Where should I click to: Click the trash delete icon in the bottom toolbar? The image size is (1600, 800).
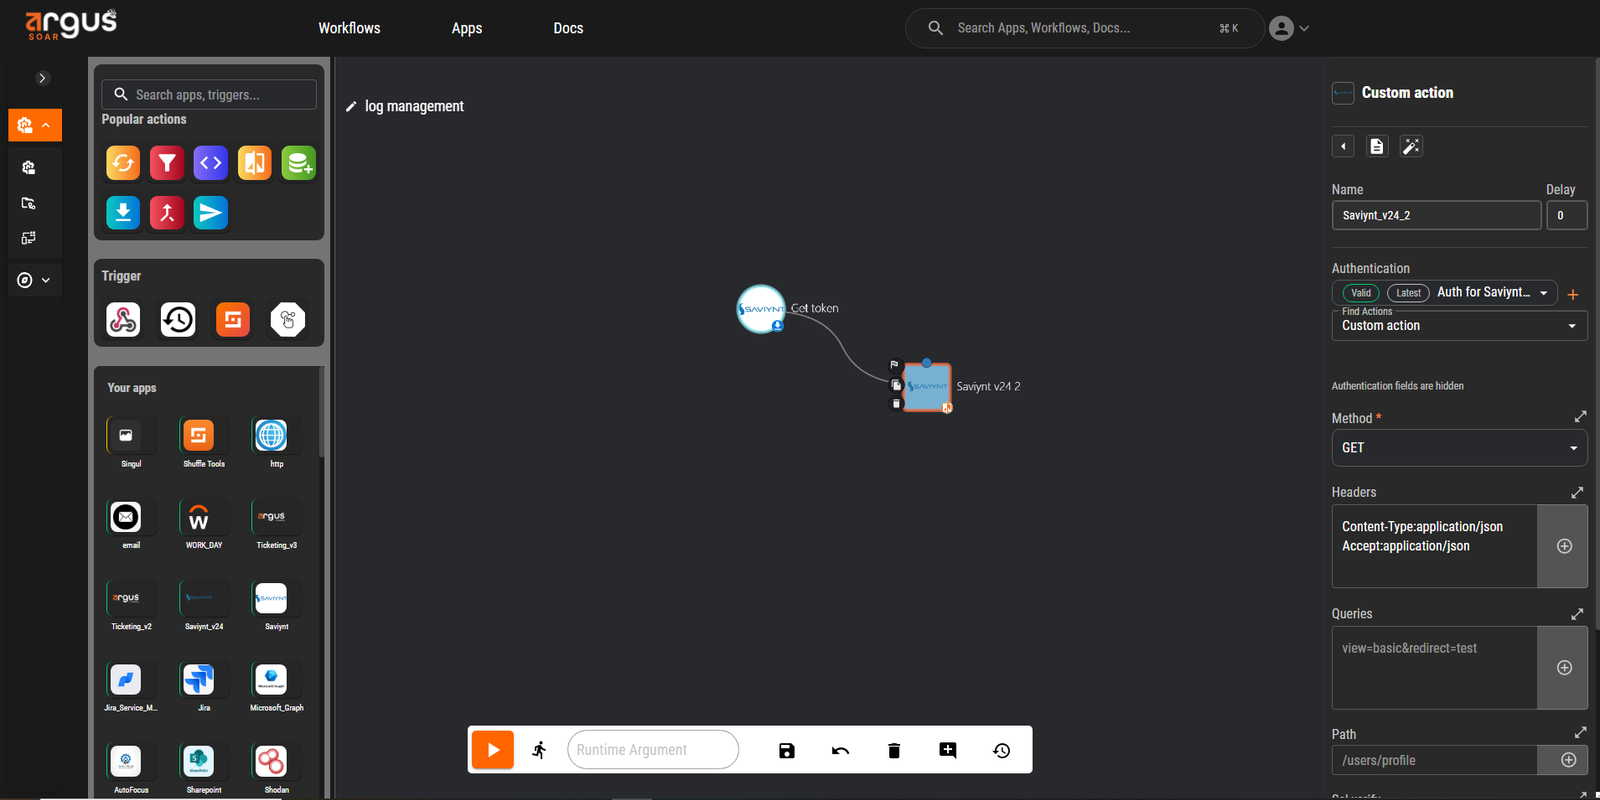[894, 750]
